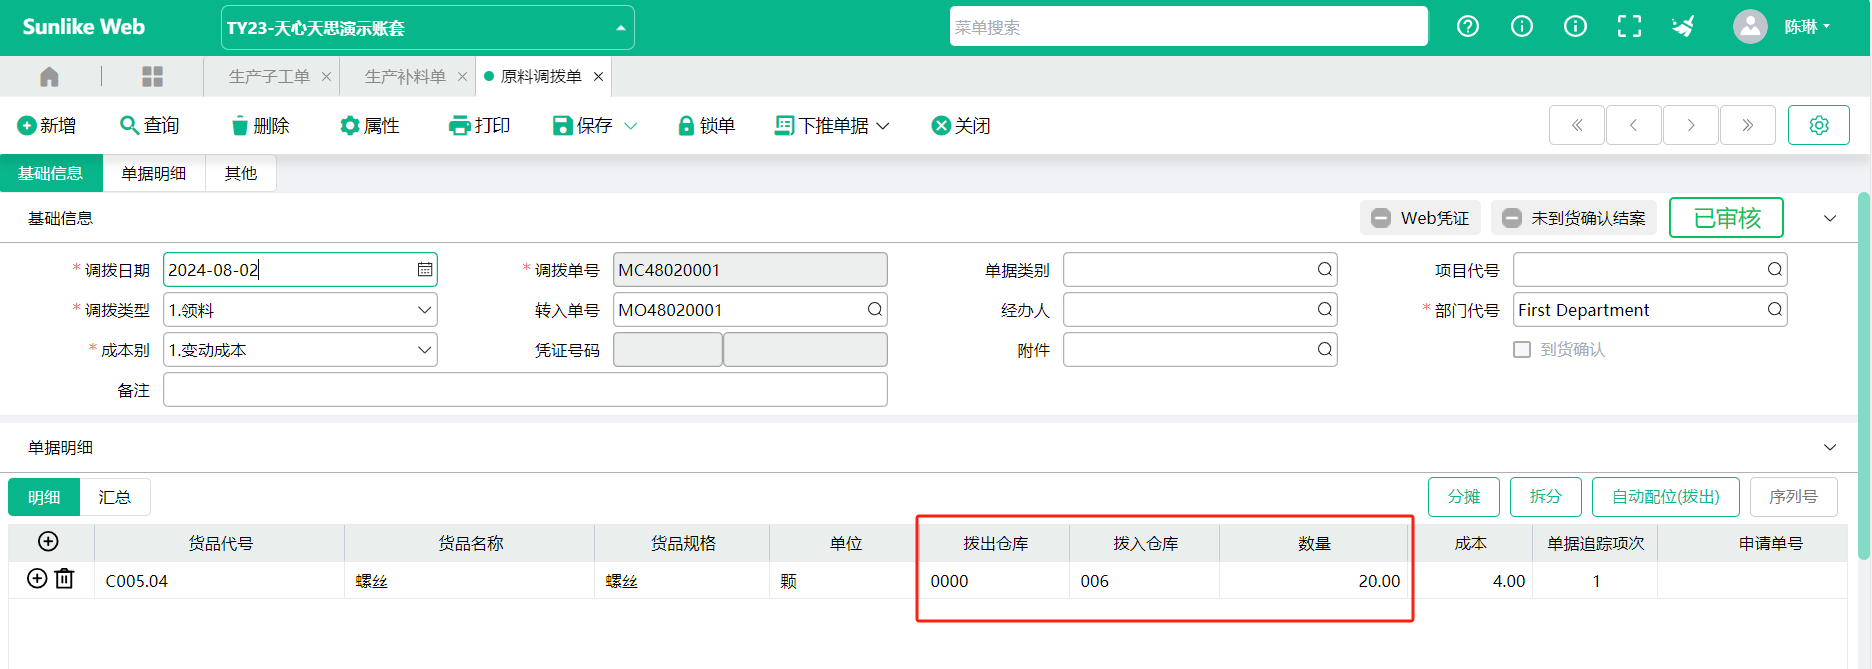This screenshot has height=669, width=1872.
Task: Toggle Web凭证 switch
Action: [1381, 218]
